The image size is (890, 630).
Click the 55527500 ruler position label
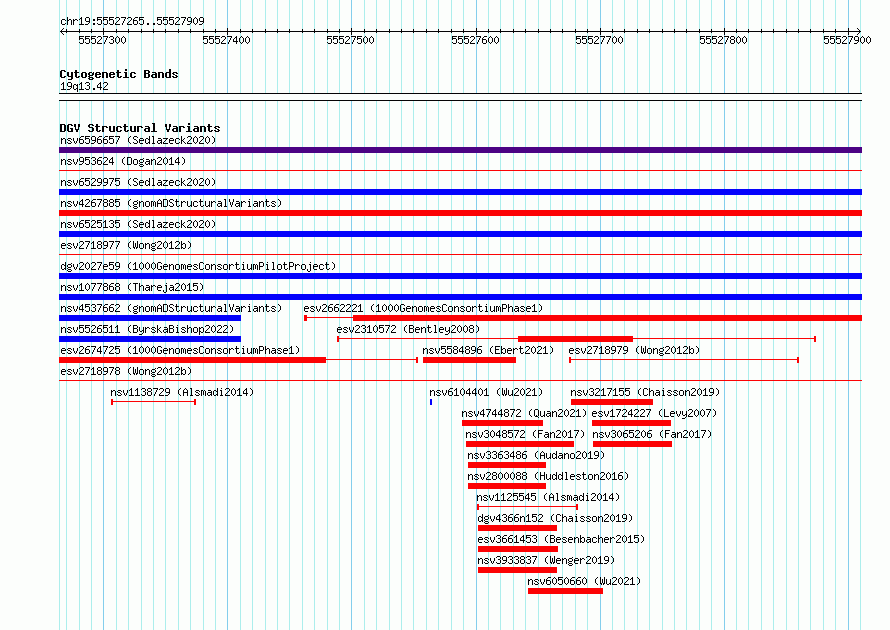click(350, 40)
